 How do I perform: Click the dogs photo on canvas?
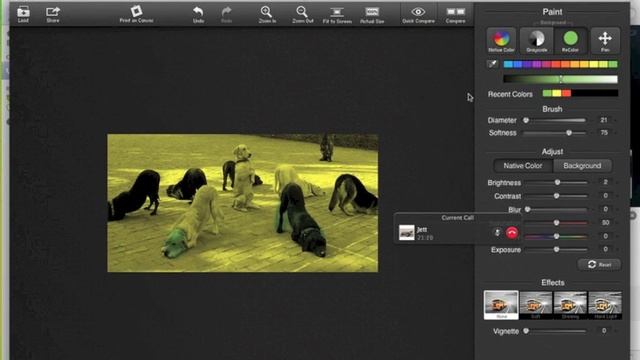pyautogui.click(x=242, y=203)
